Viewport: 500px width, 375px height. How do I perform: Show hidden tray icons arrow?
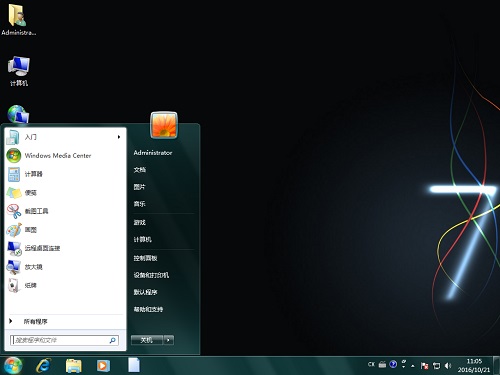pos(413,366)
